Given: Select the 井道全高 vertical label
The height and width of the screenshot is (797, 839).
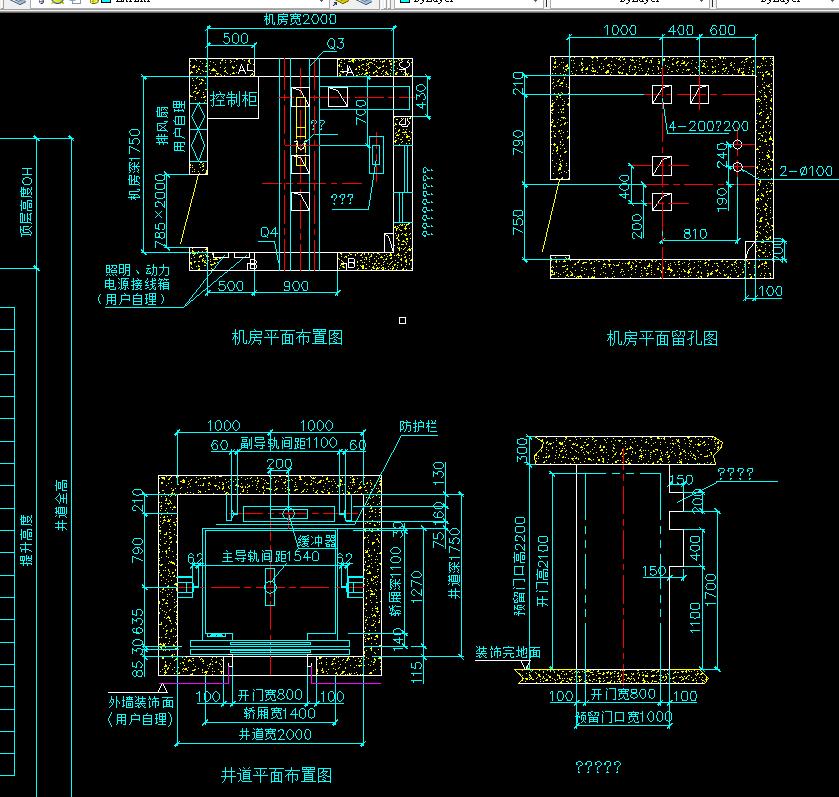Looking at the screenshot, I should click(62, 505).
